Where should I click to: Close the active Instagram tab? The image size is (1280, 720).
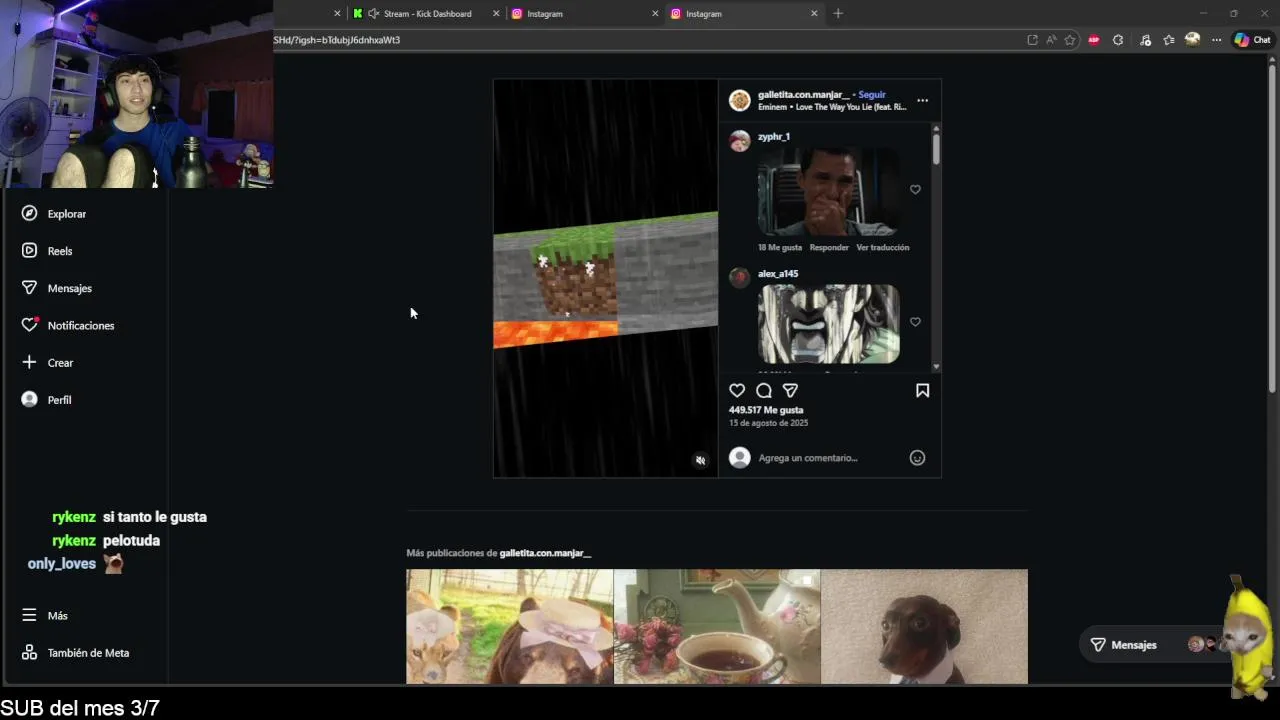(x=814, y=14)
